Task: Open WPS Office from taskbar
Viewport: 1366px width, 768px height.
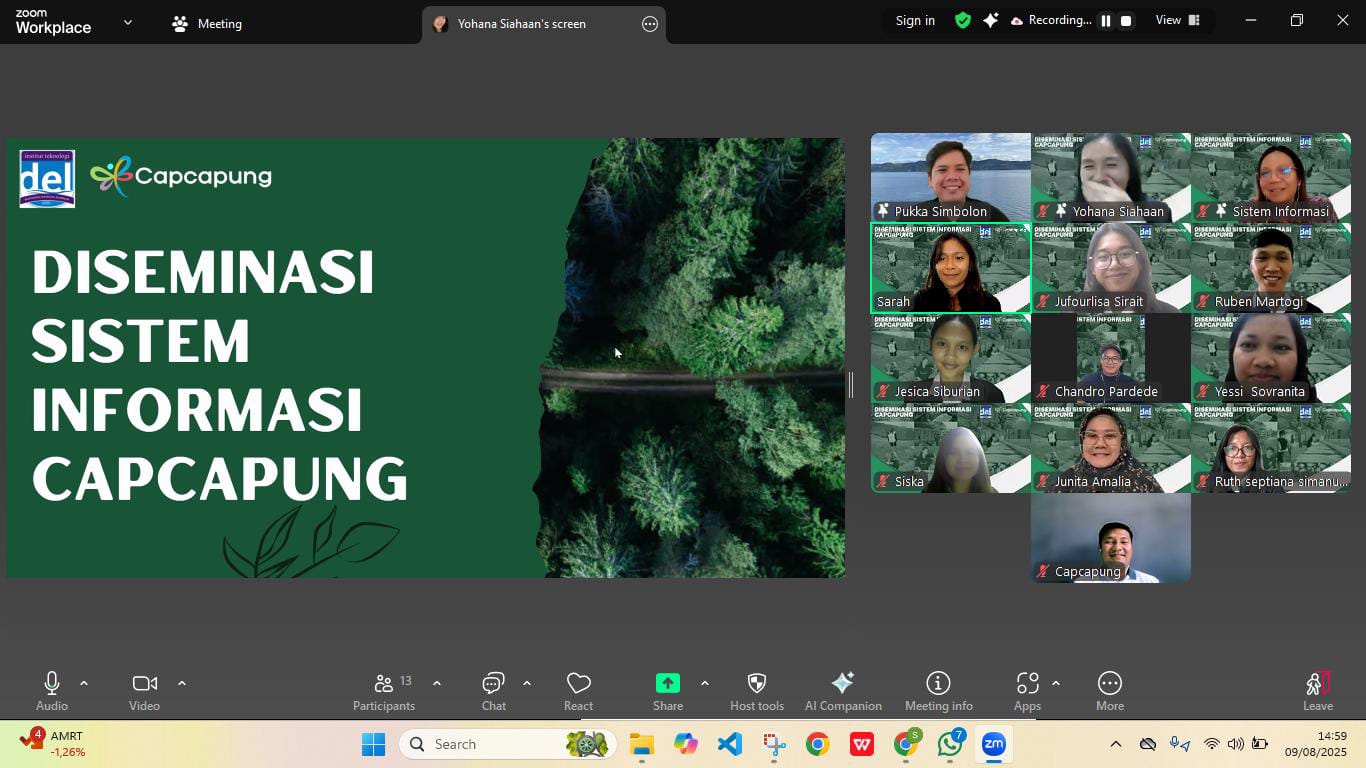Action: point(862,744)
